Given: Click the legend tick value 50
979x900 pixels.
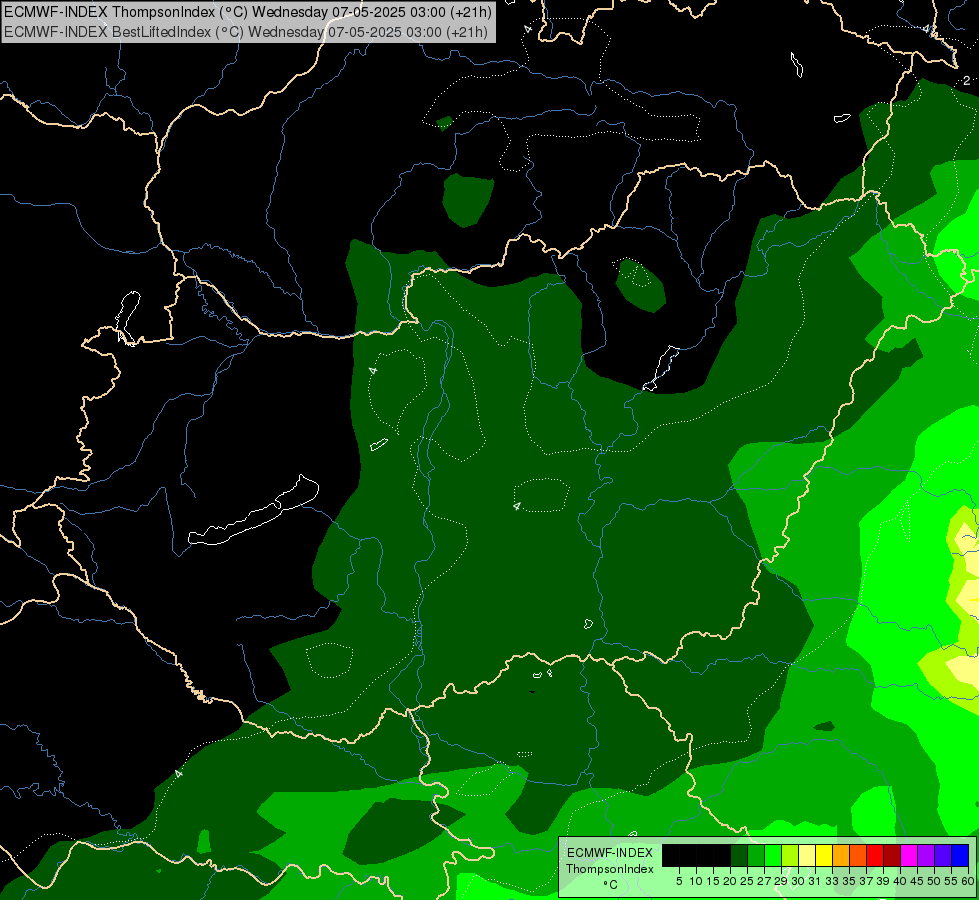Looking at the screenshot, I should coord(934,881).
